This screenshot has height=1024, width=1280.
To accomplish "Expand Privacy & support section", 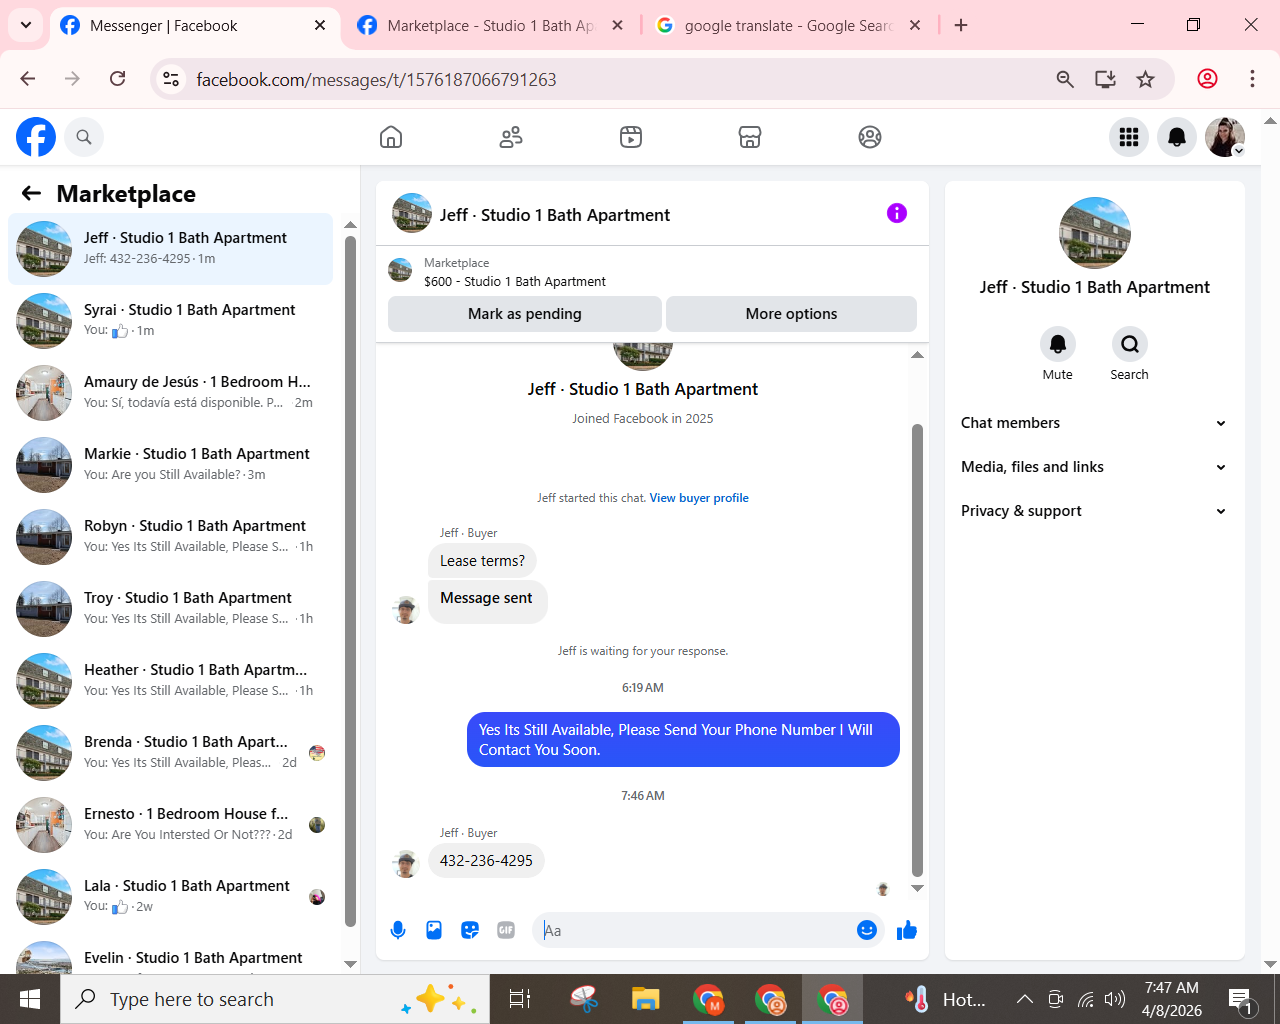I will click(1094, 511).
